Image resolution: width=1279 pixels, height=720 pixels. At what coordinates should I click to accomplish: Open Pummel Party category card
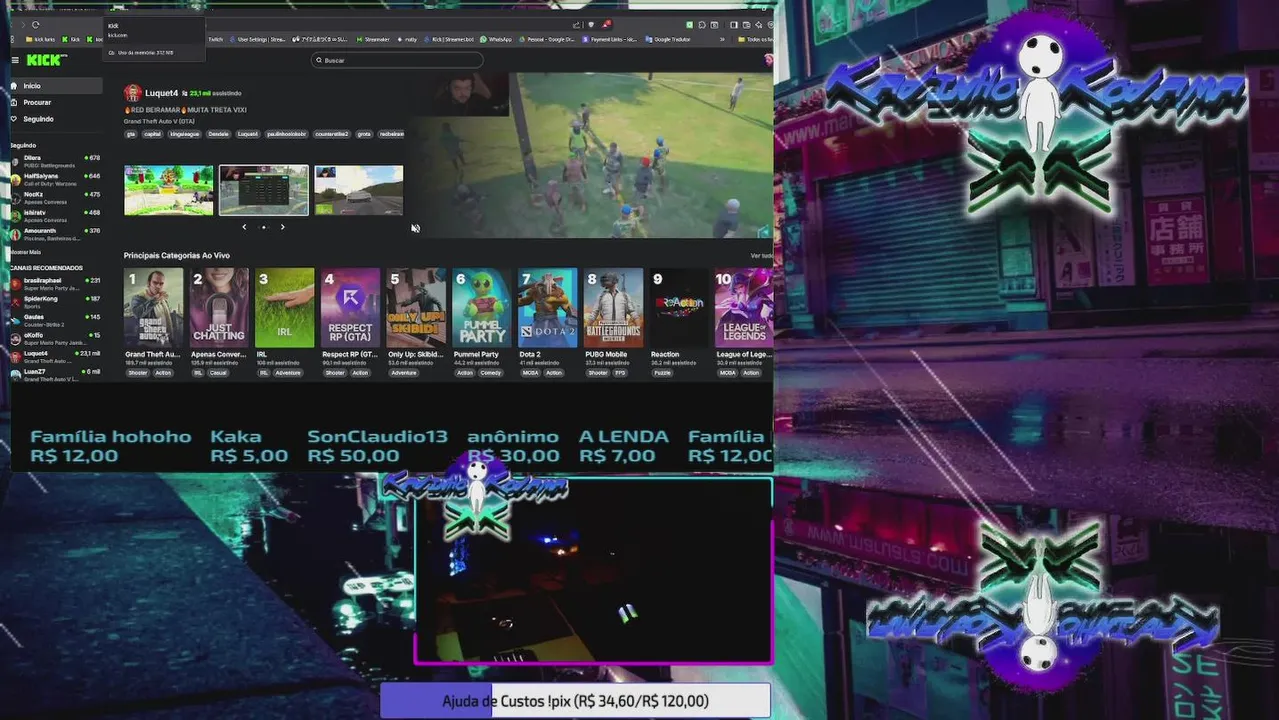click(482, 307)
